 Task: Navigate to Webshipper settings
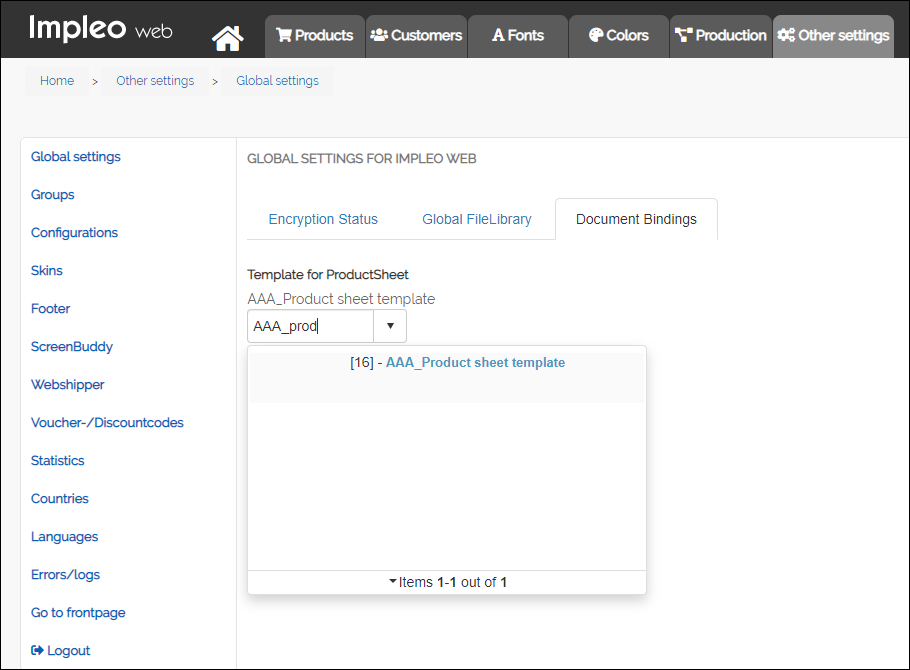(67, 385)
